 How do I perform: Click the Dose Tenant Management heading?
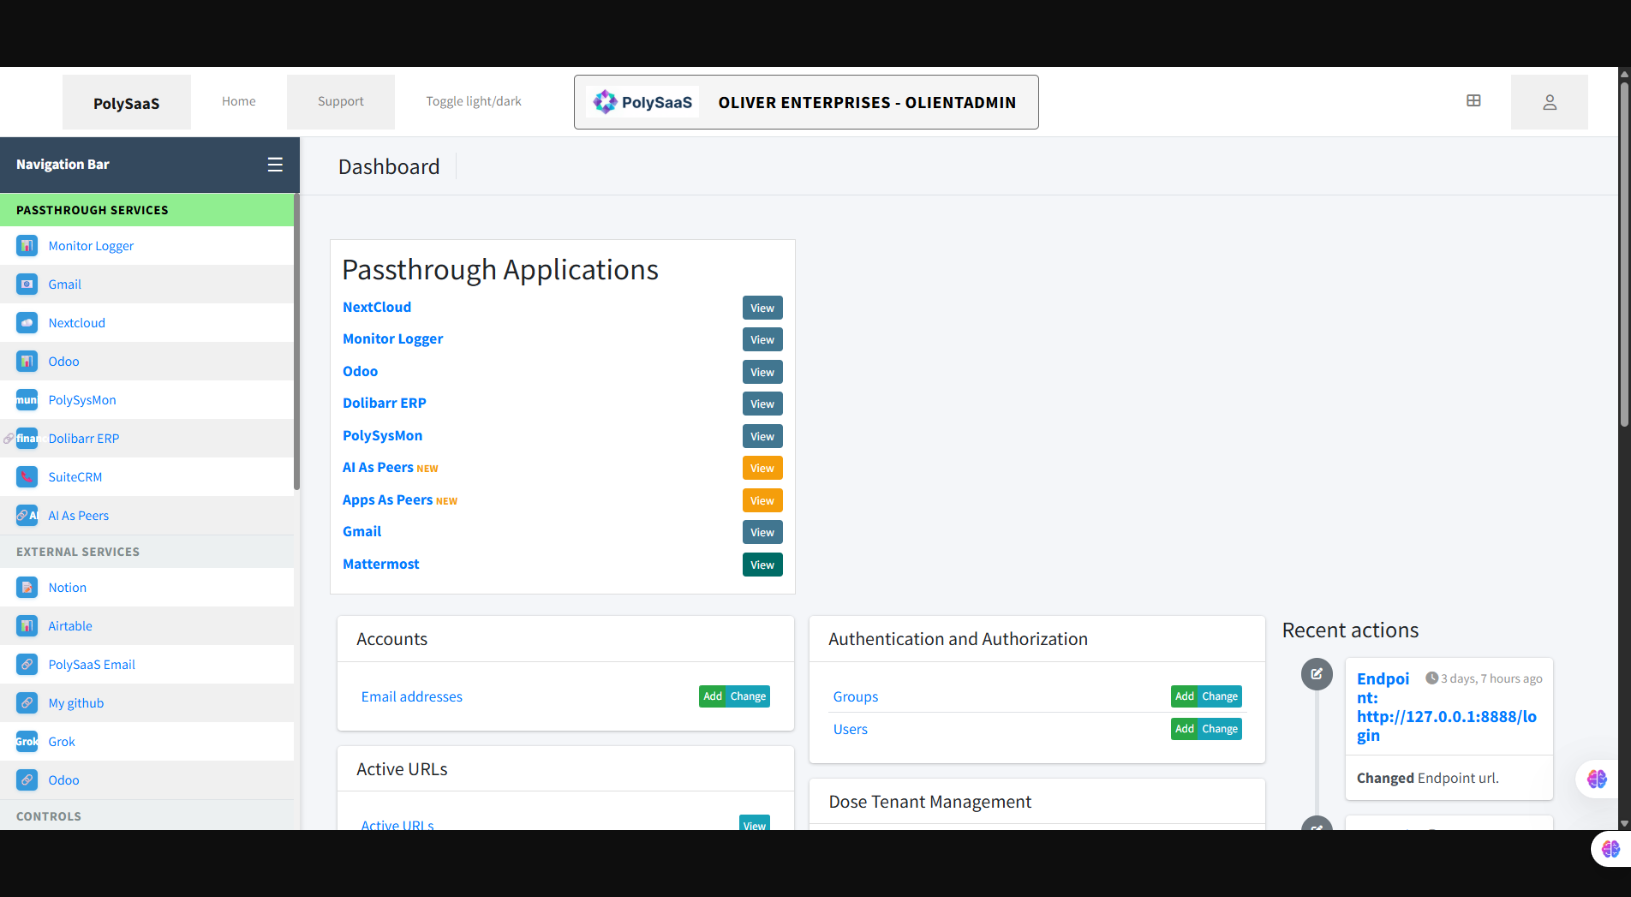[930, 802]
